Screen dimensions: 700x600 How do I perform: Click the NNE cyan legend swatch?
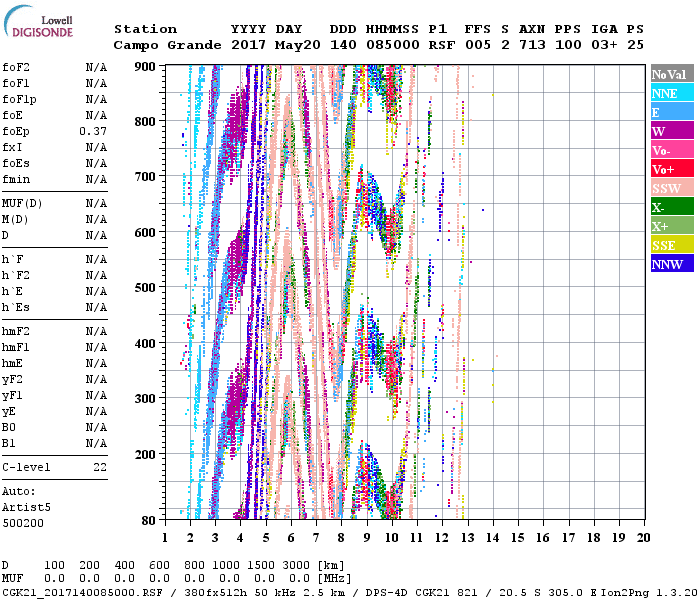pyautogui.click(x=672, y=93)
